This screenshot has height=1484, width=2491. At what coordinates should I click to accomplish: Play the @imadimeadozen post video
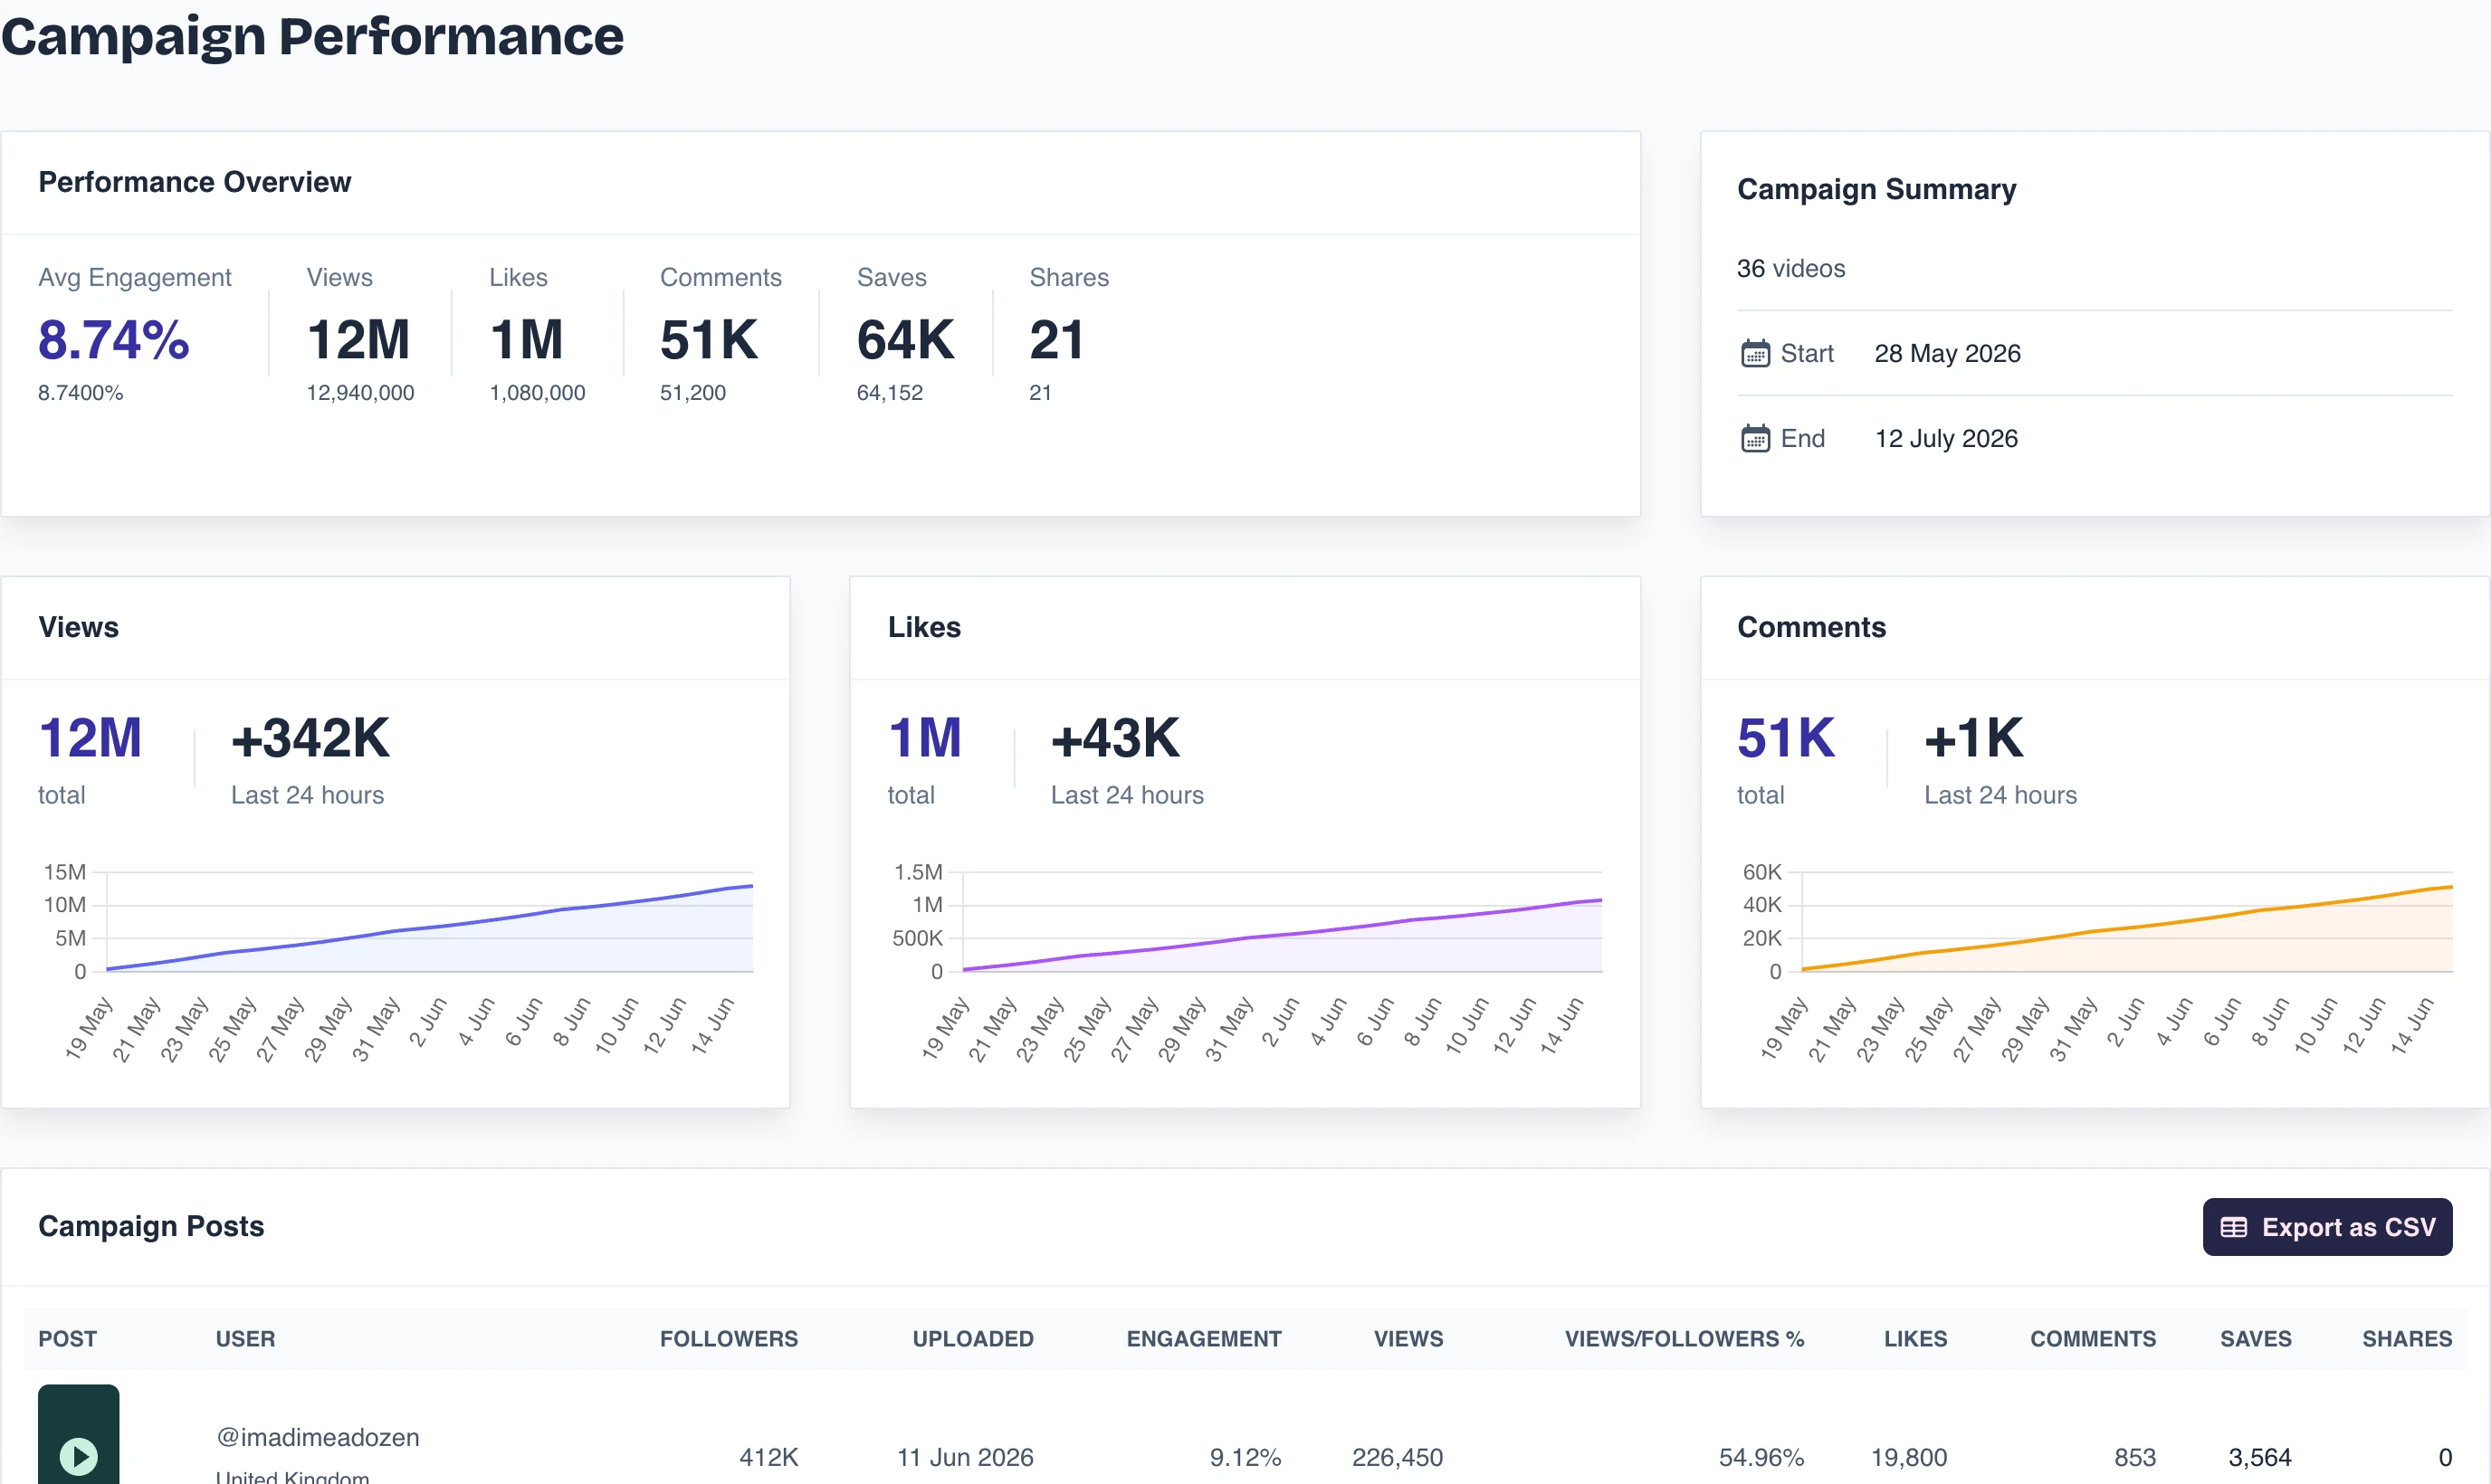pos(78,1456)
